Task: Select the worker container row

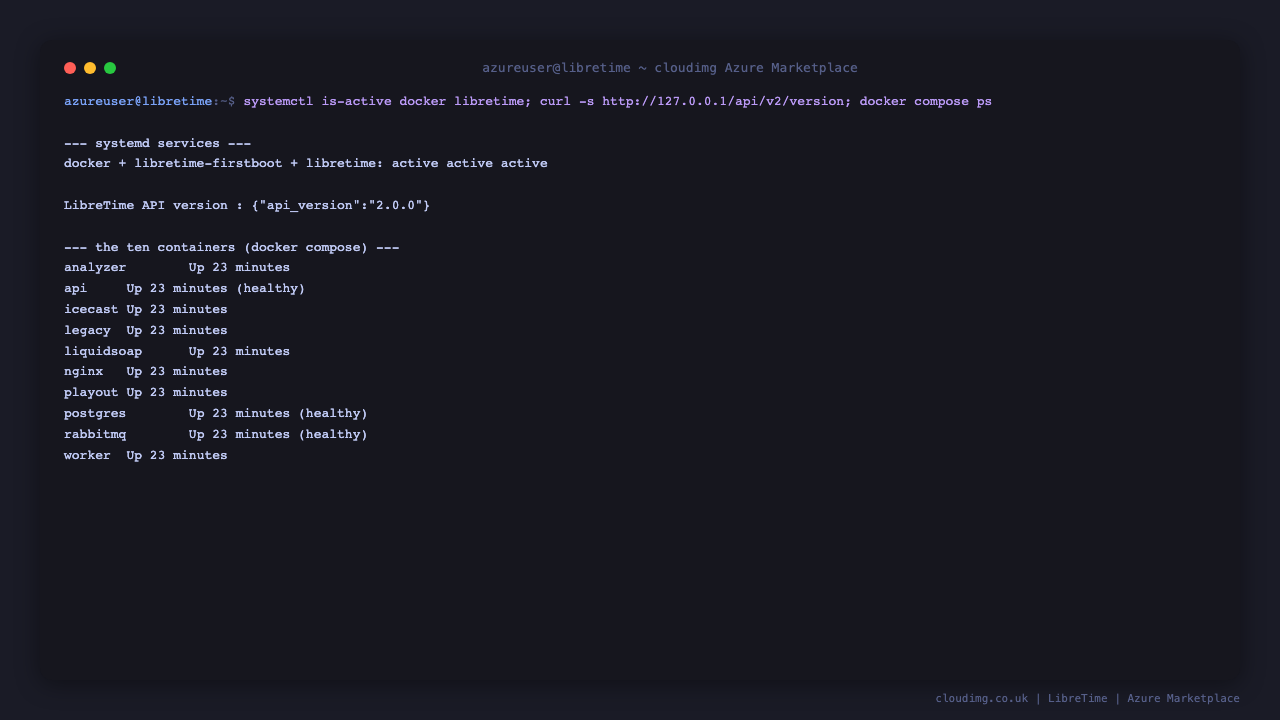Action: click(x=146, y=455)
